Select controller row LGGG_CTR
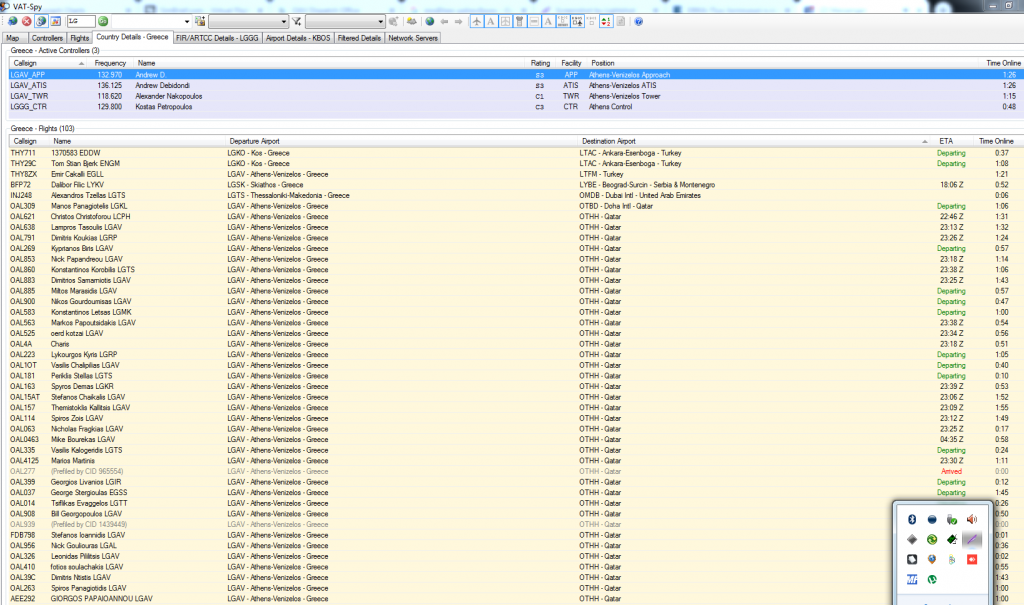The width and height of the screenshot is (1024, 605). (516, 106)
